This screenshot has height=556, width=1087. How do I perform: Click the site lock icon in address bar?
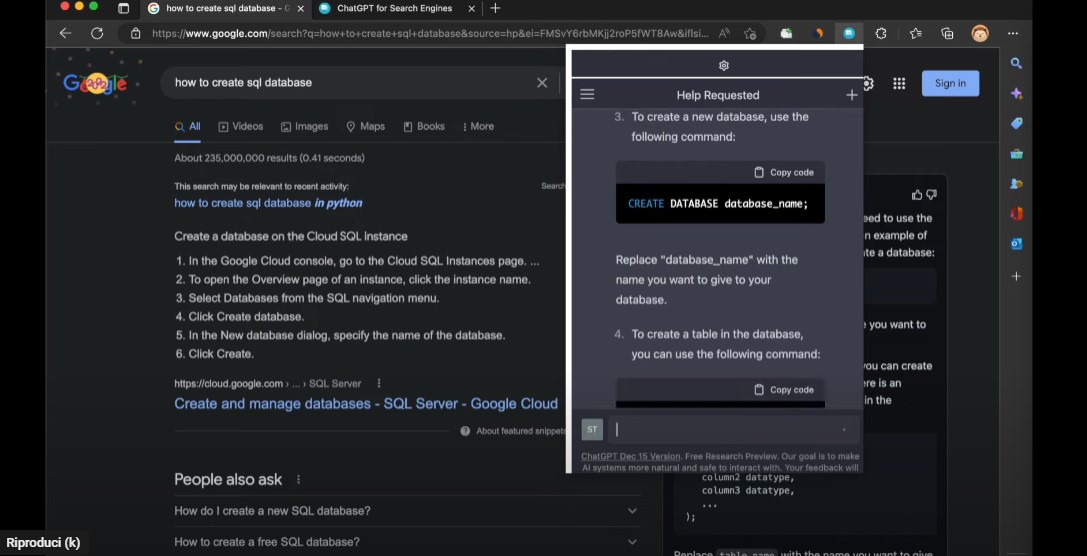click(136, 33)
